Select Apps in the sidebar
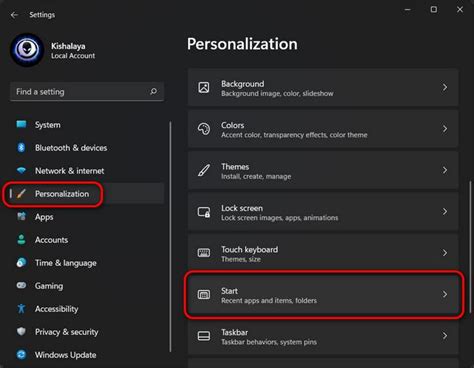The width and height of the screenshot is (474, 368). click(x=44, y=217)
